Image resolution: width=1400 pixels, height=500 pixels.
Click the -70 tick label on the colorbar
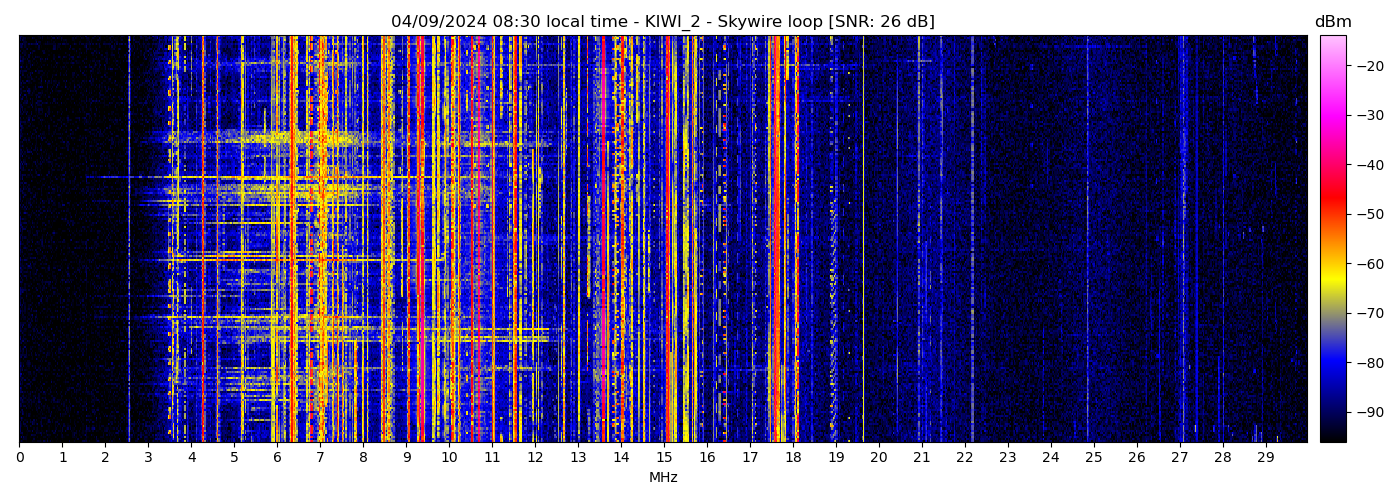[1367, 313]
